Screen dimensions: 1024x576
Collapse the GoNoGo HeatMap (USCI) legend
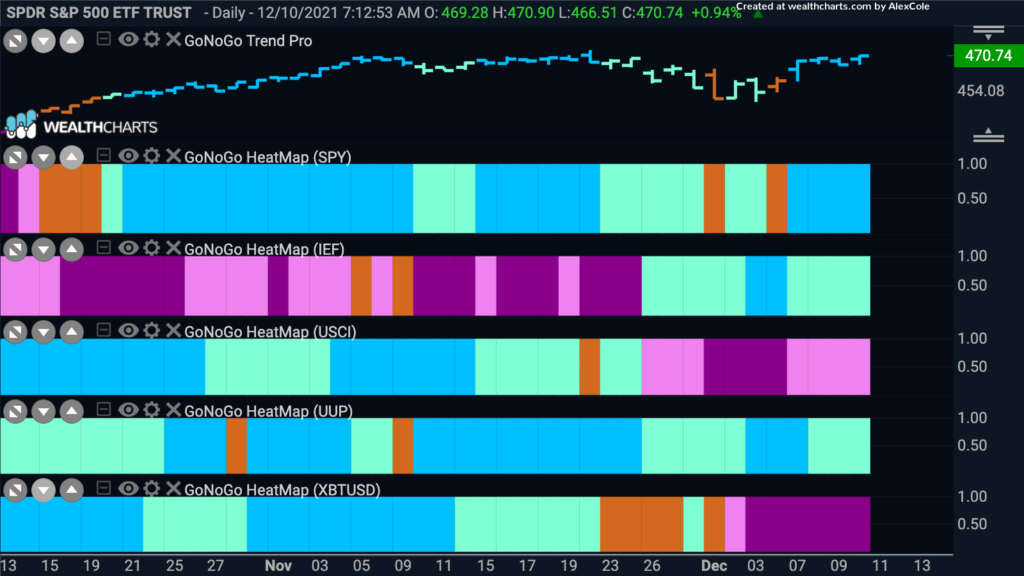point(103,330)
